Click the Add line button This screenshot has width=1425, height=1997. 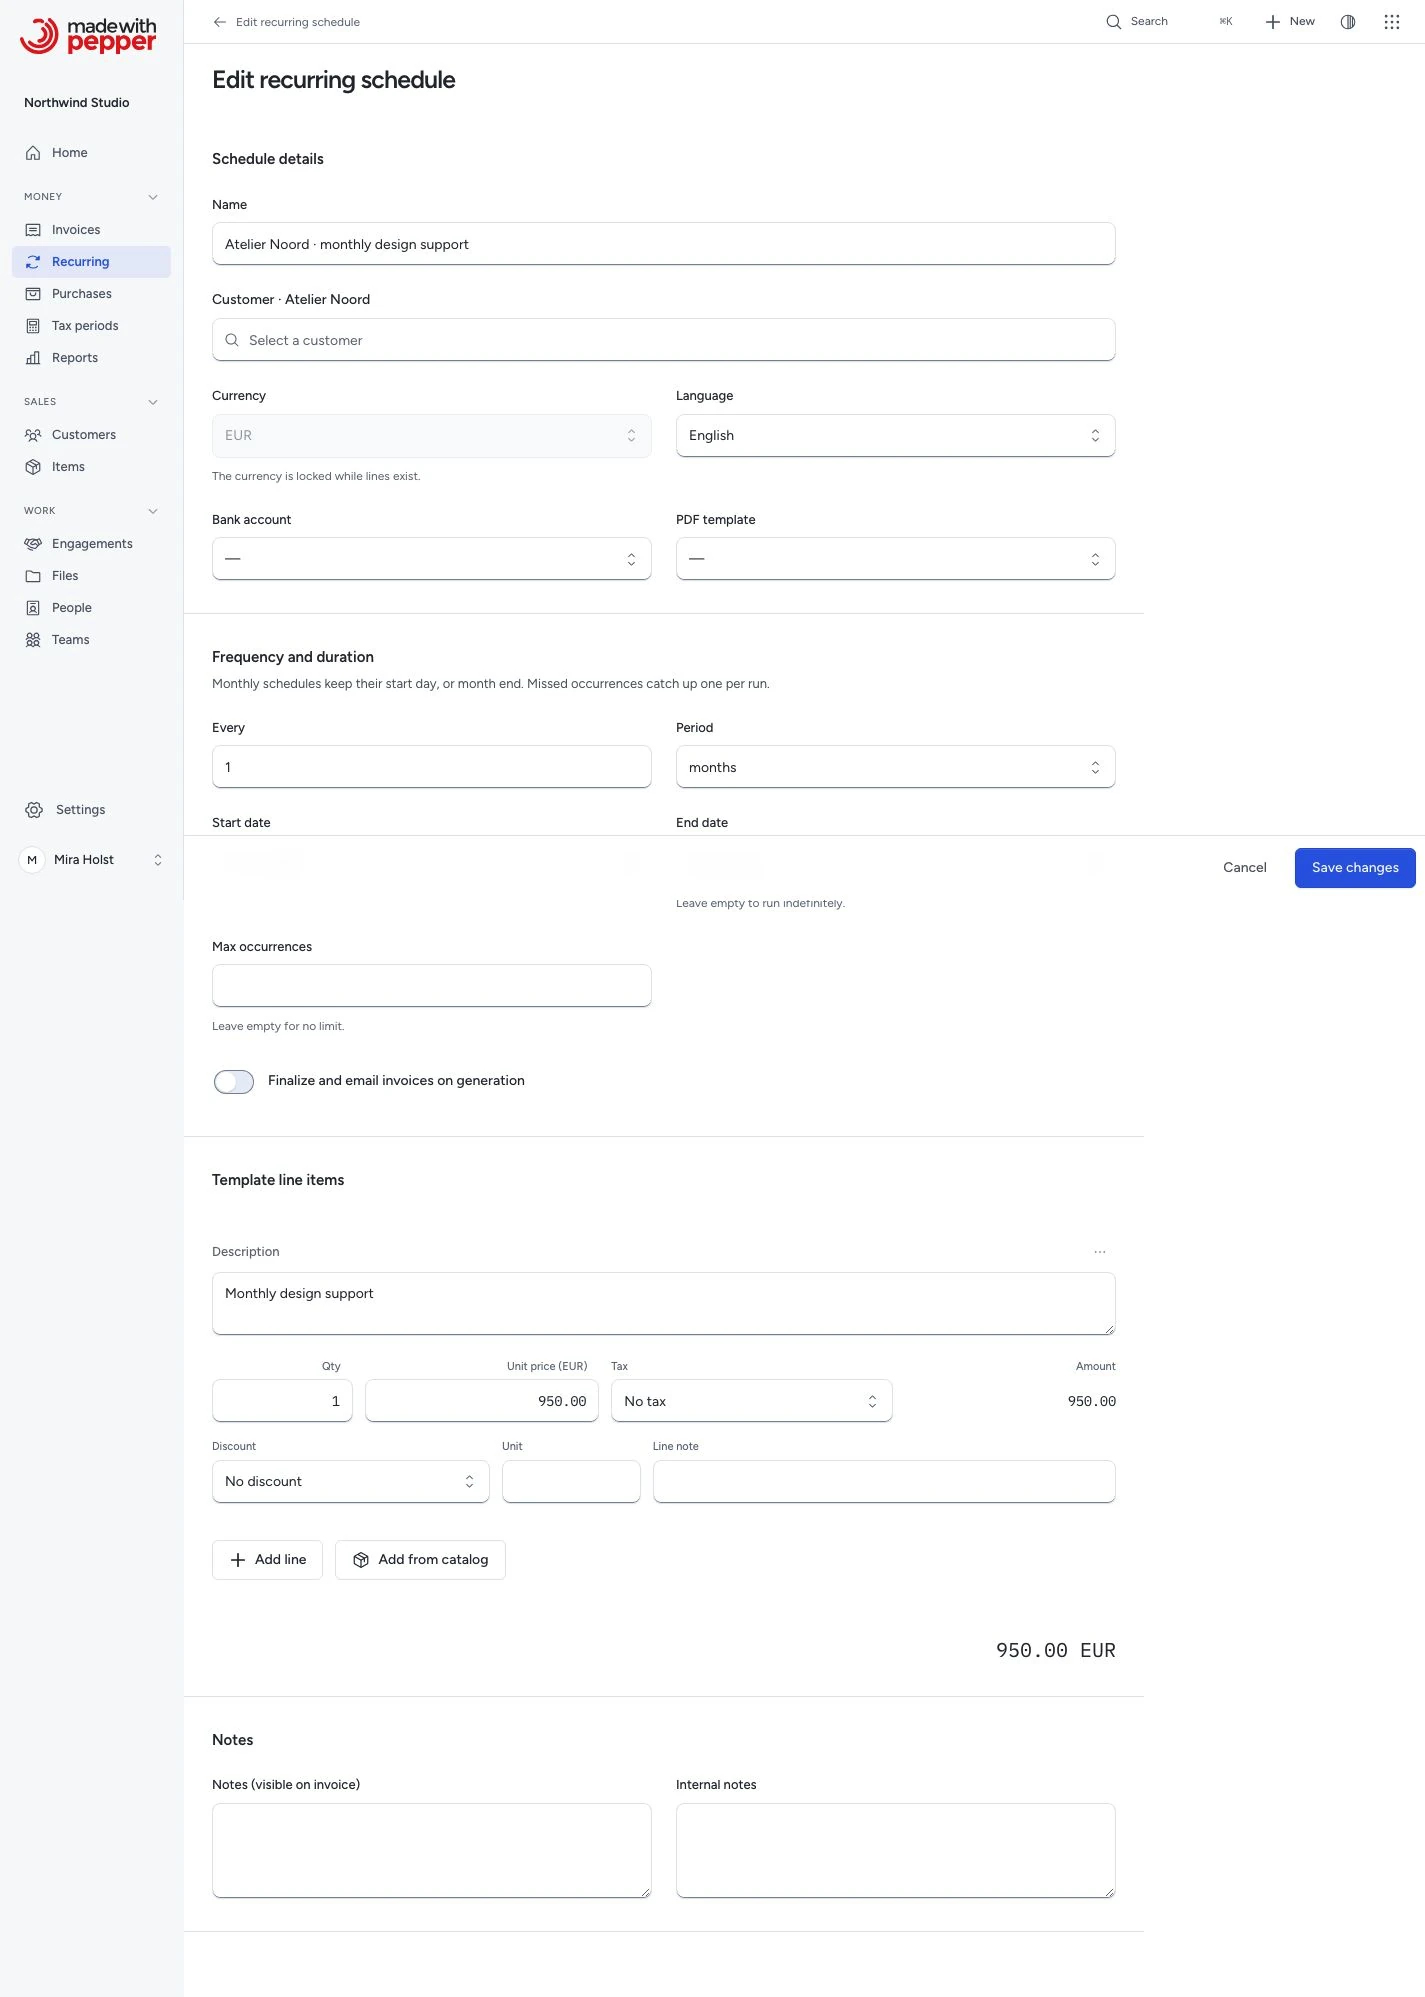click(267, 1560)
